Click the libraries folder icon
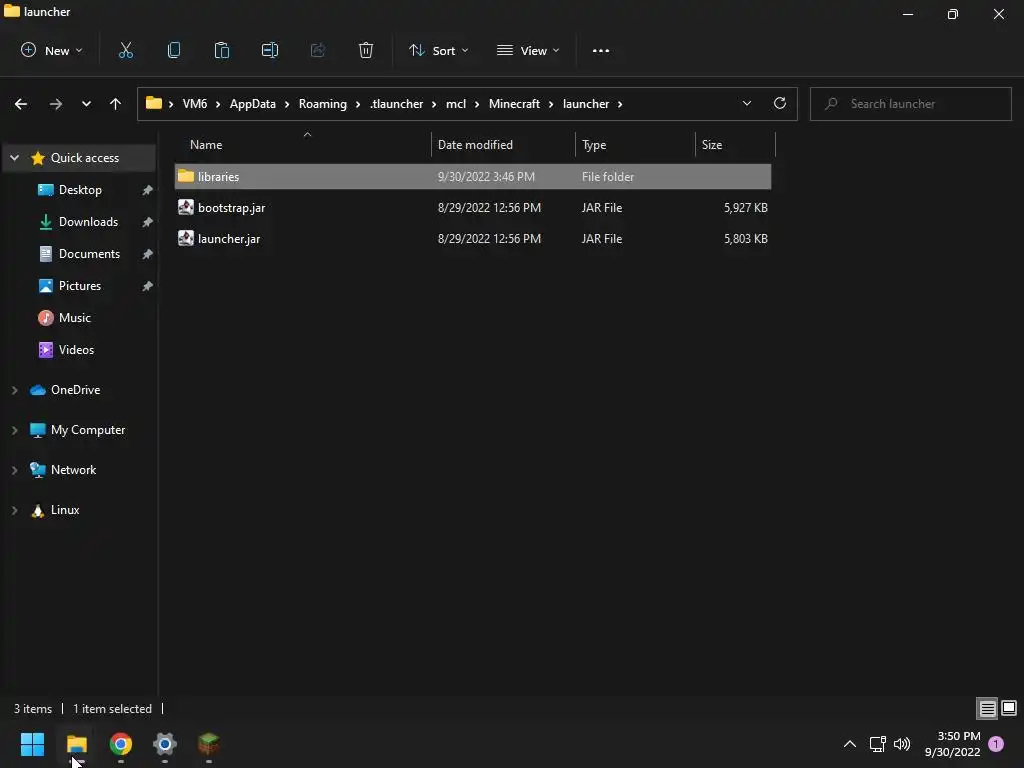The image size is (1024, 768). [x=186, y=176]
